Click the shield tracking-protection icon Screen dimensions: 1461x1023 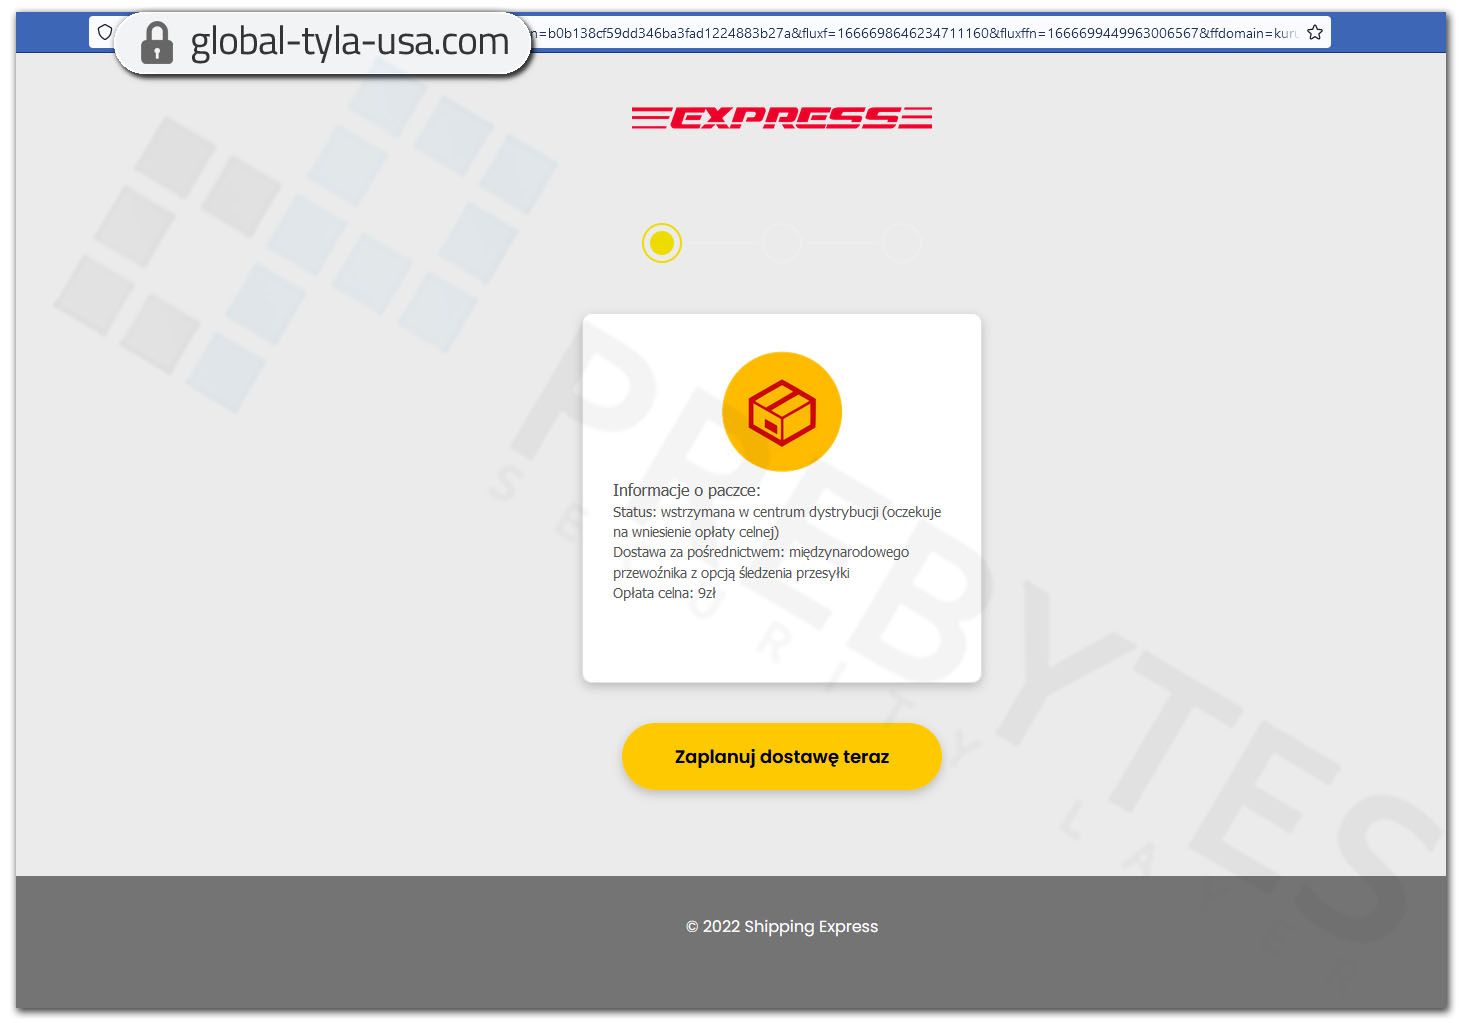coord(104,32)
